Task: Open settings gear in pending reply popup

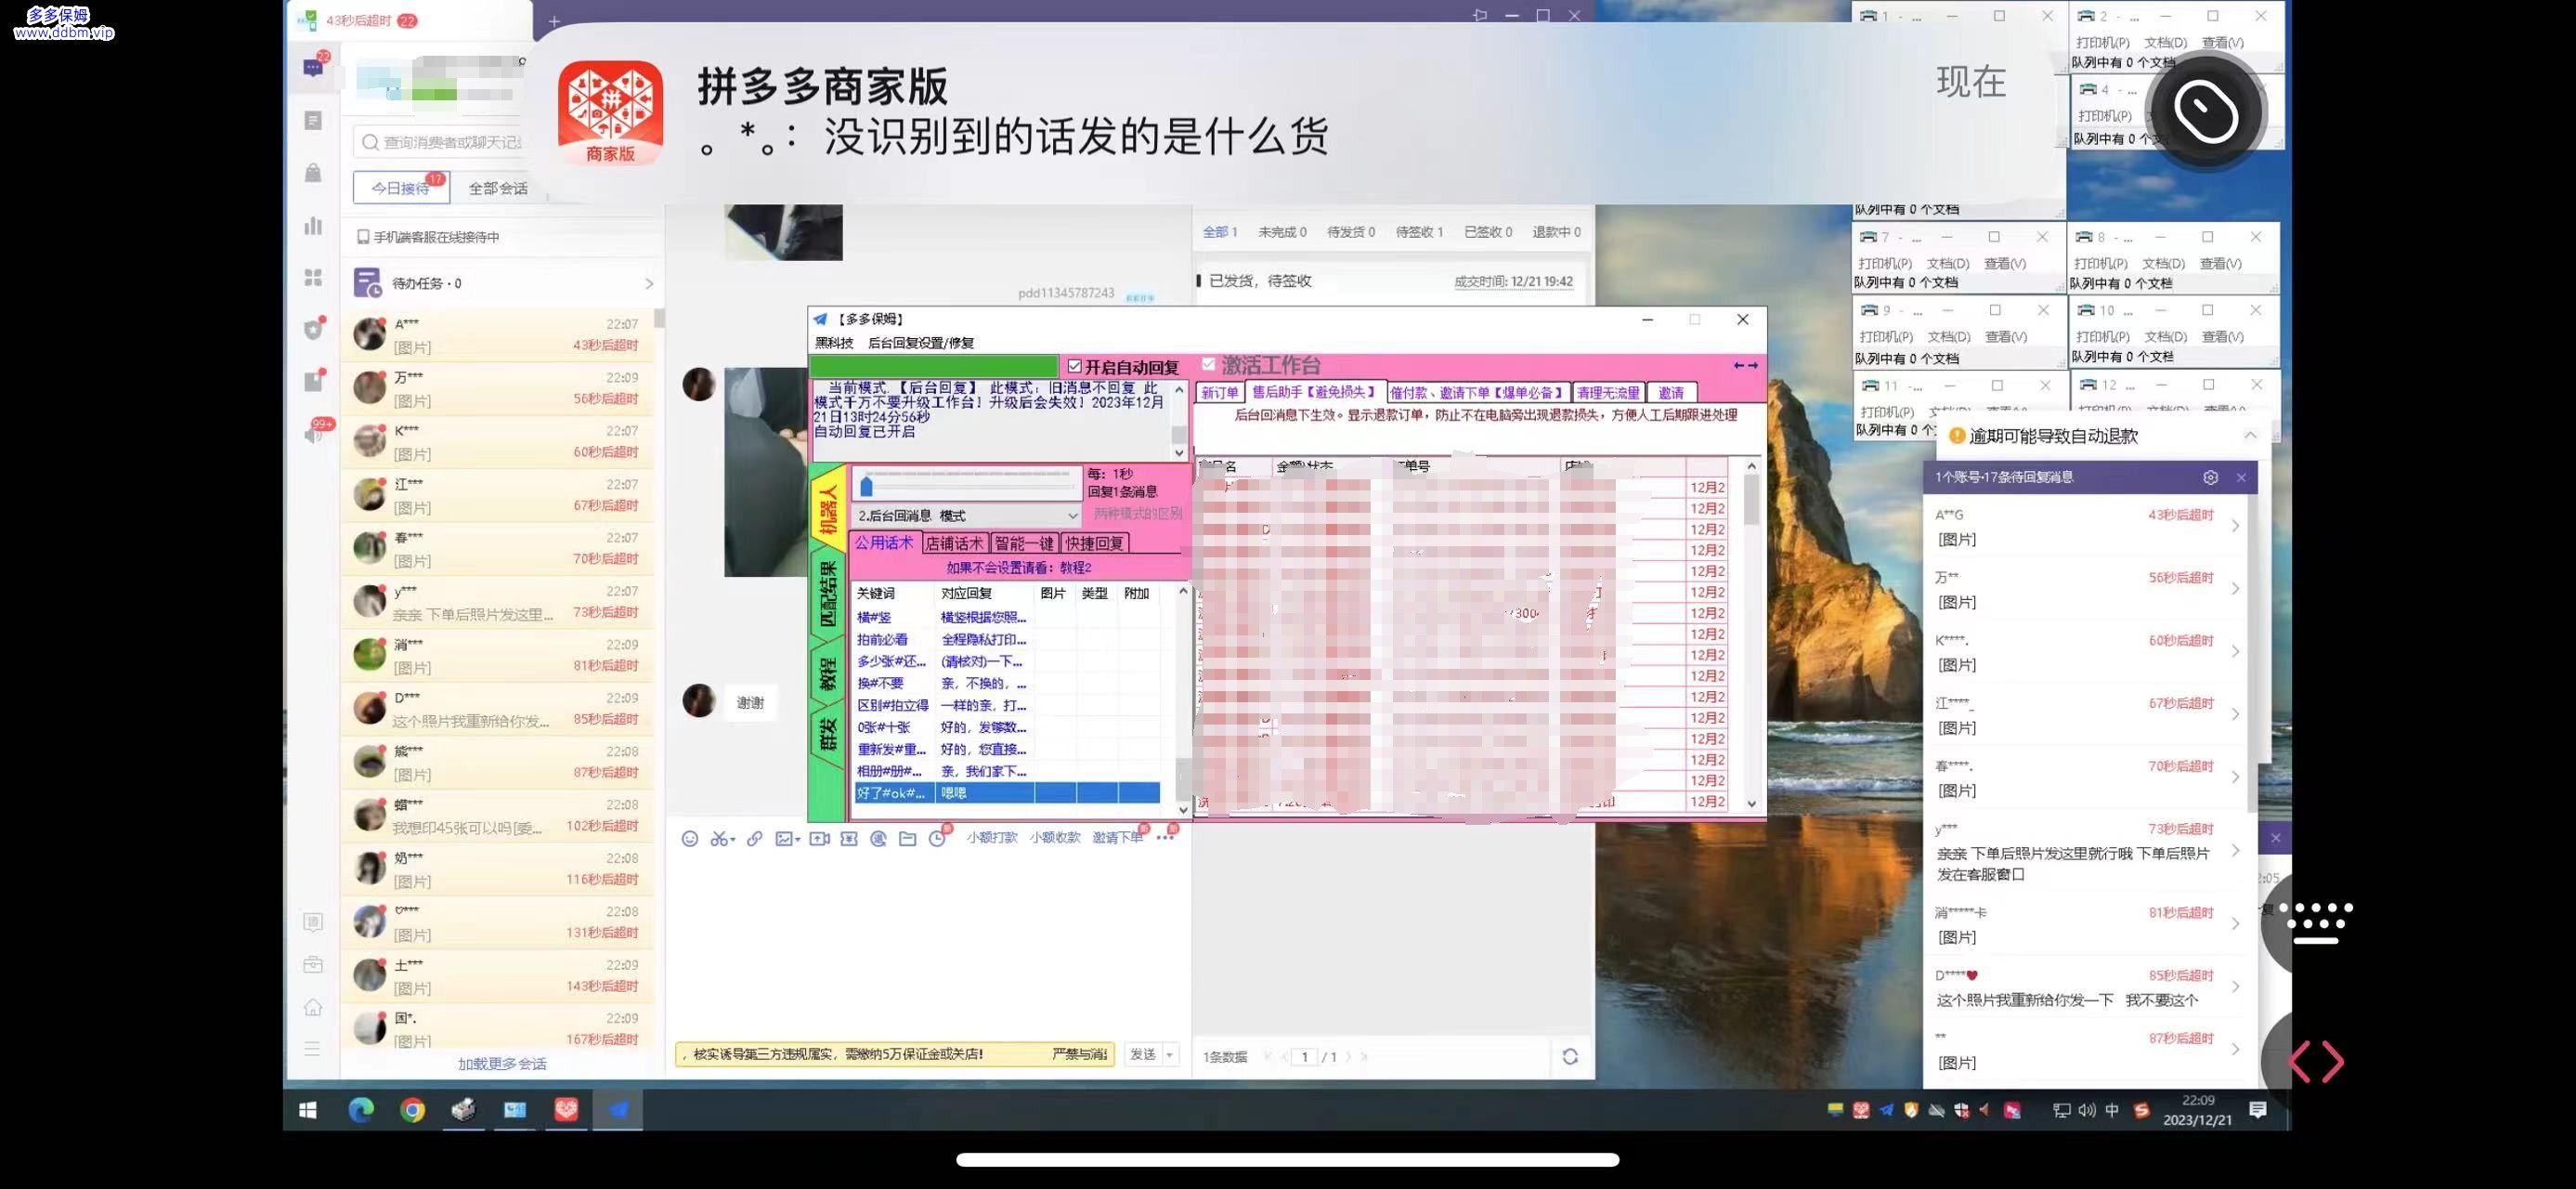Action: pyautogui.click(x=2210, y=477)
